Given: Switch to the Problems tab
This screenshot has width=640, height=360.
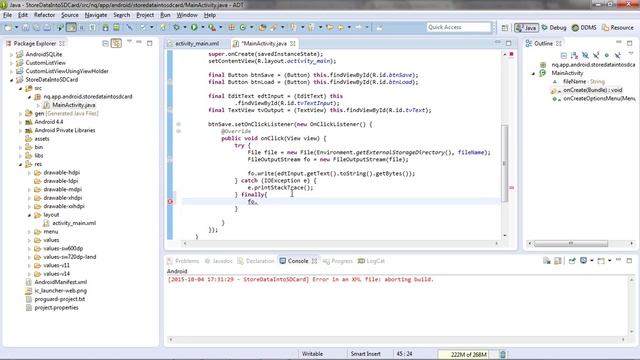Looking at the screenshot, I should 183,261.
